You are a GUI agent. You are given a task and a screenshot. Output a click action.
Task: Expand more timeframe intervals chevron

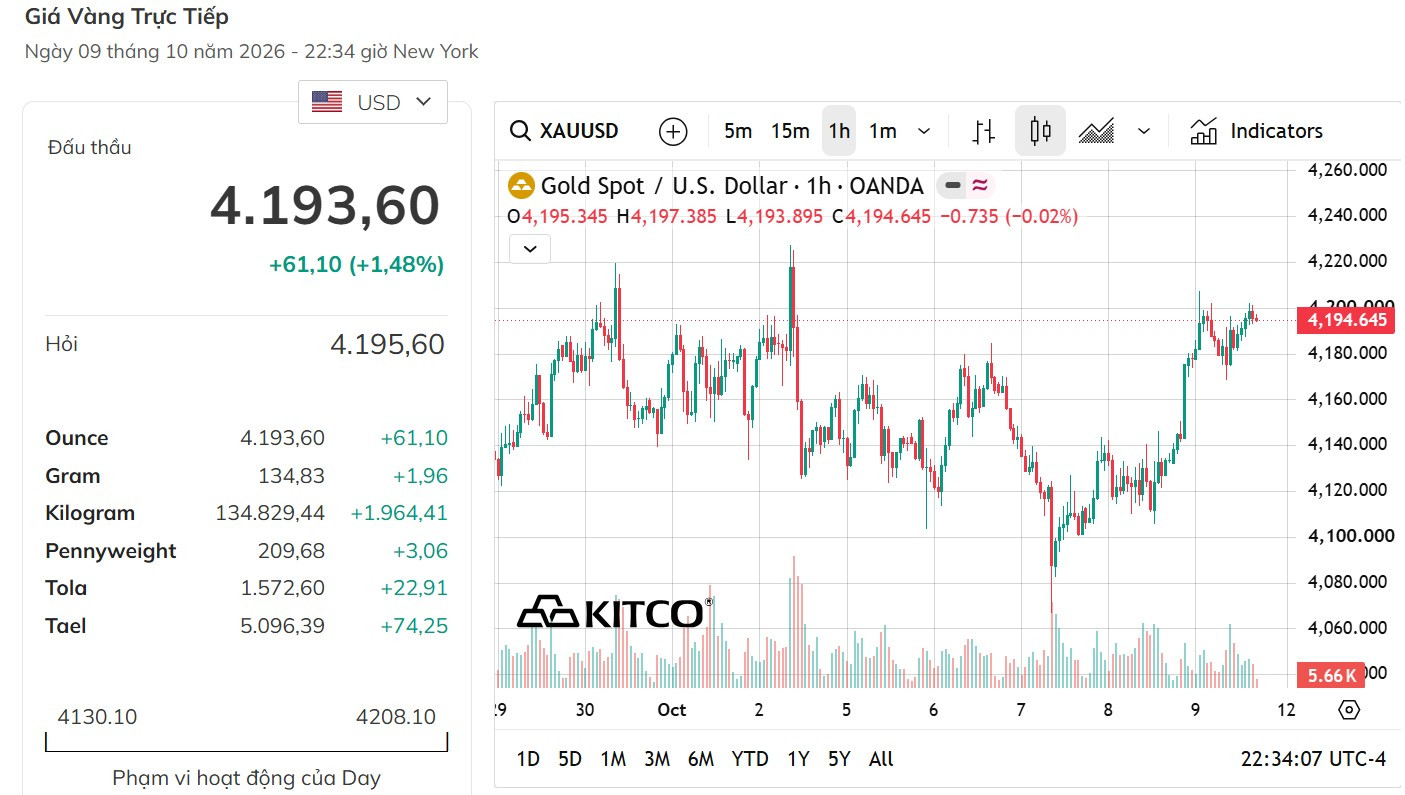pos(924,131)
